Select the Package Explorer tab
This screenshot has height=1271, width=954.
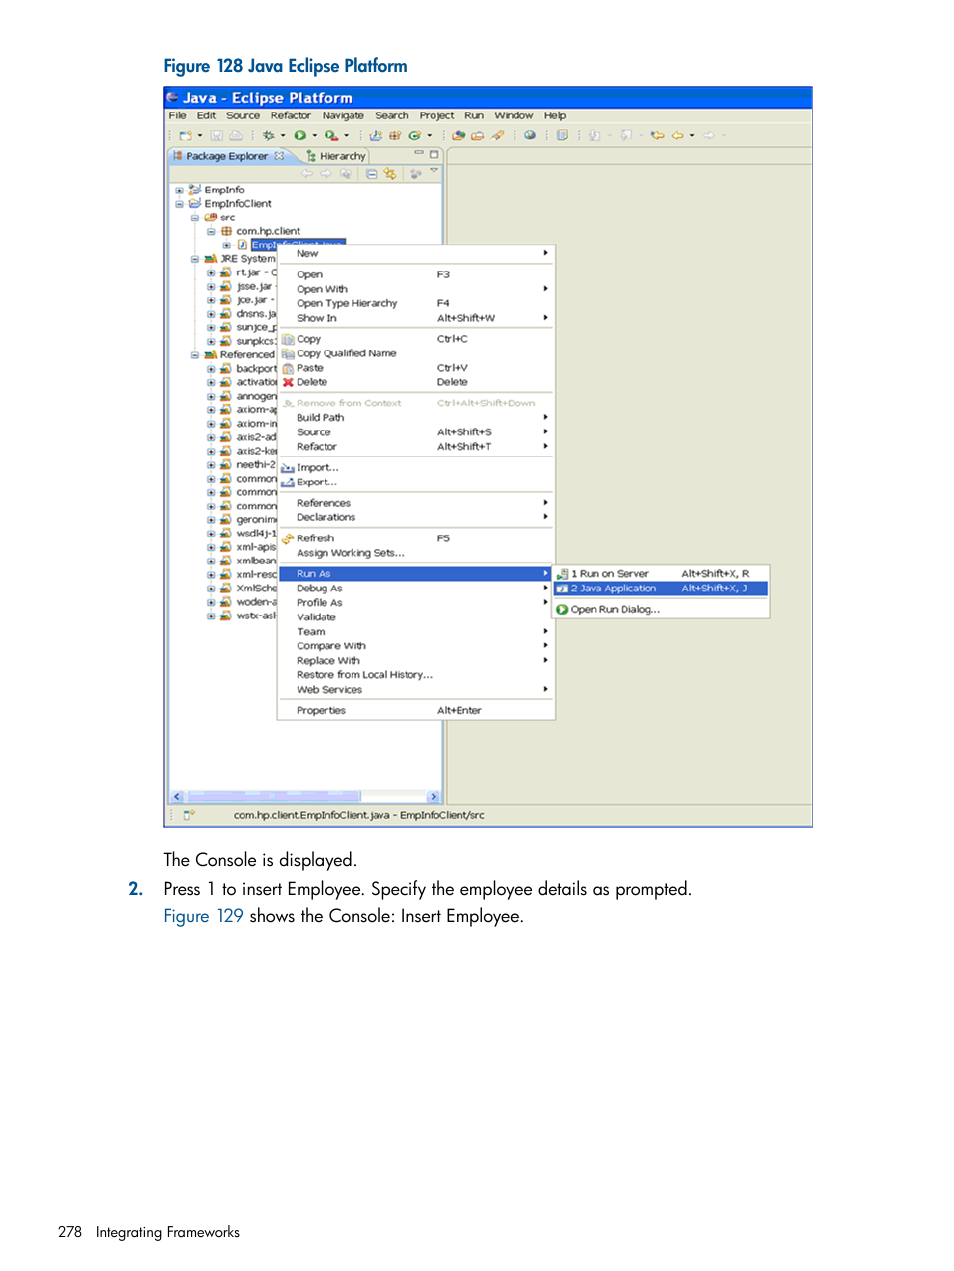228,156
